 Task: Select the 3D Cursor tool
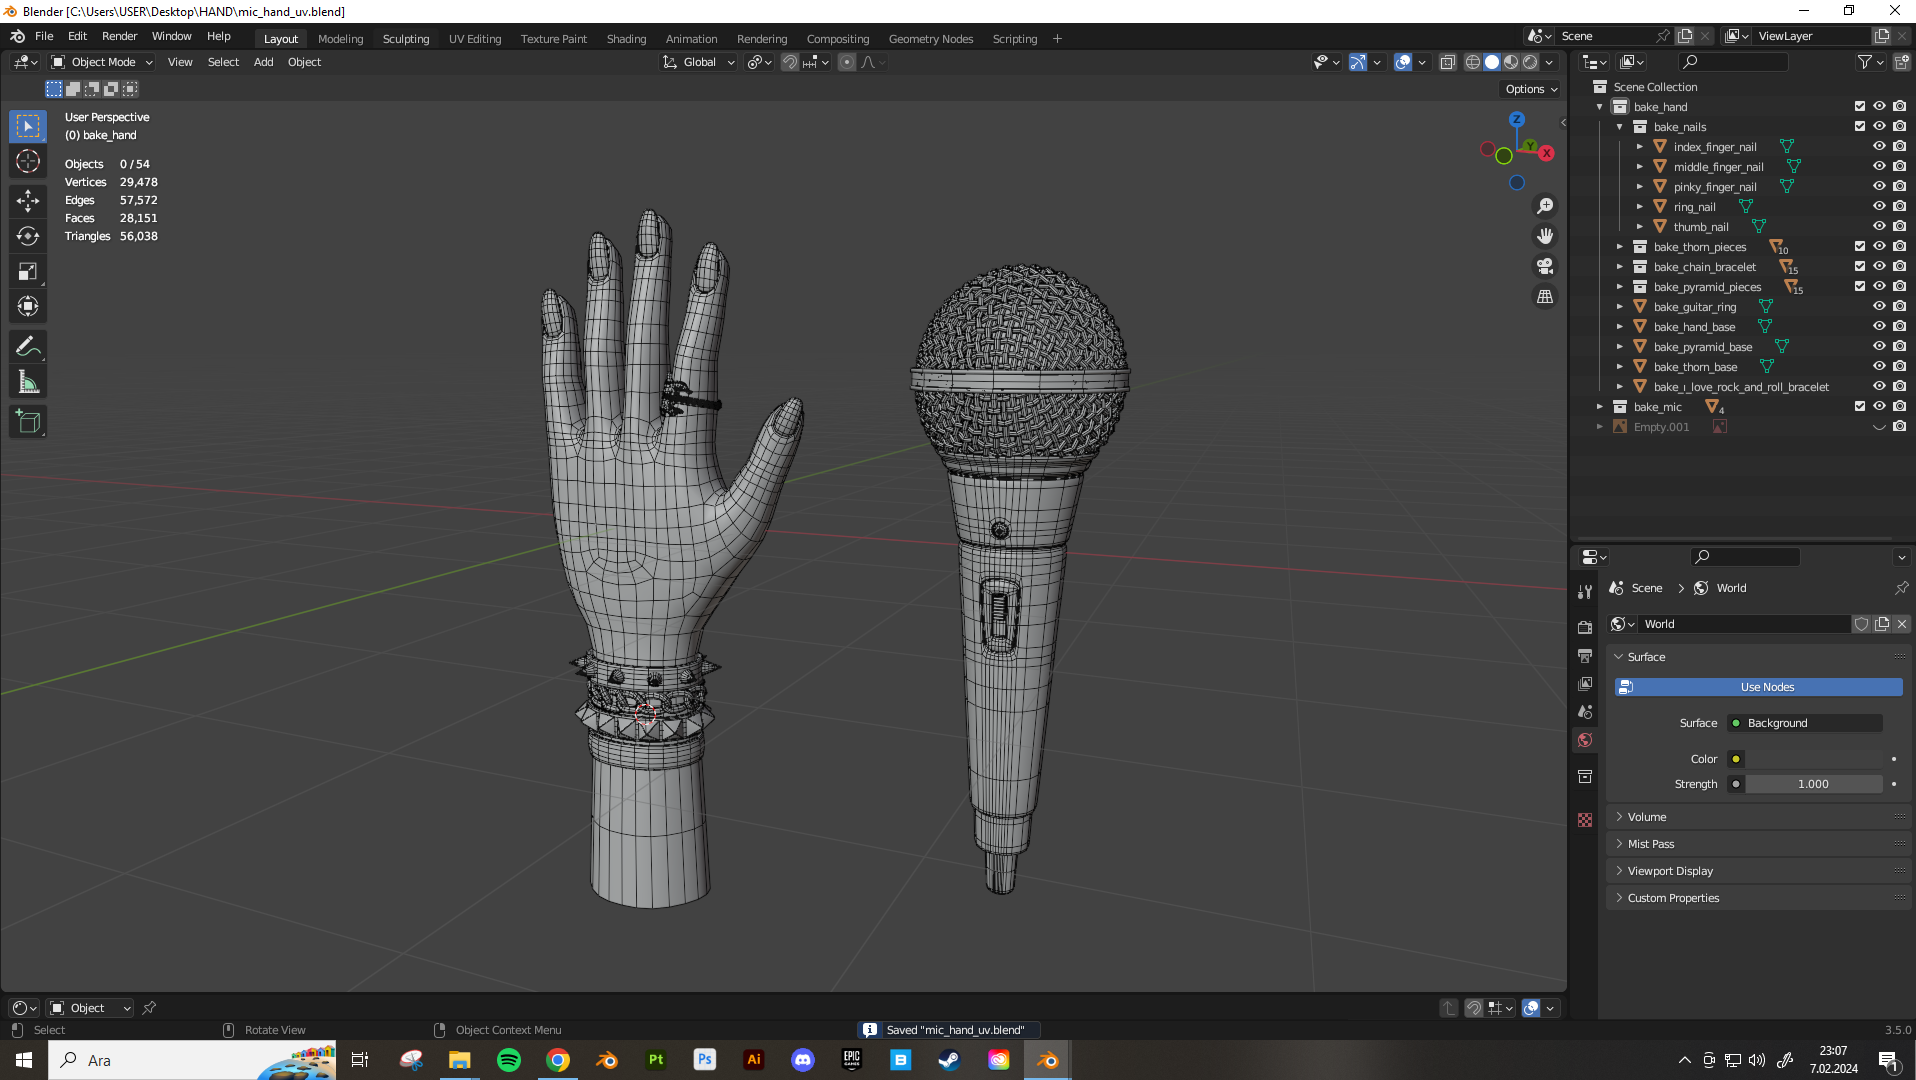[28, 162]
